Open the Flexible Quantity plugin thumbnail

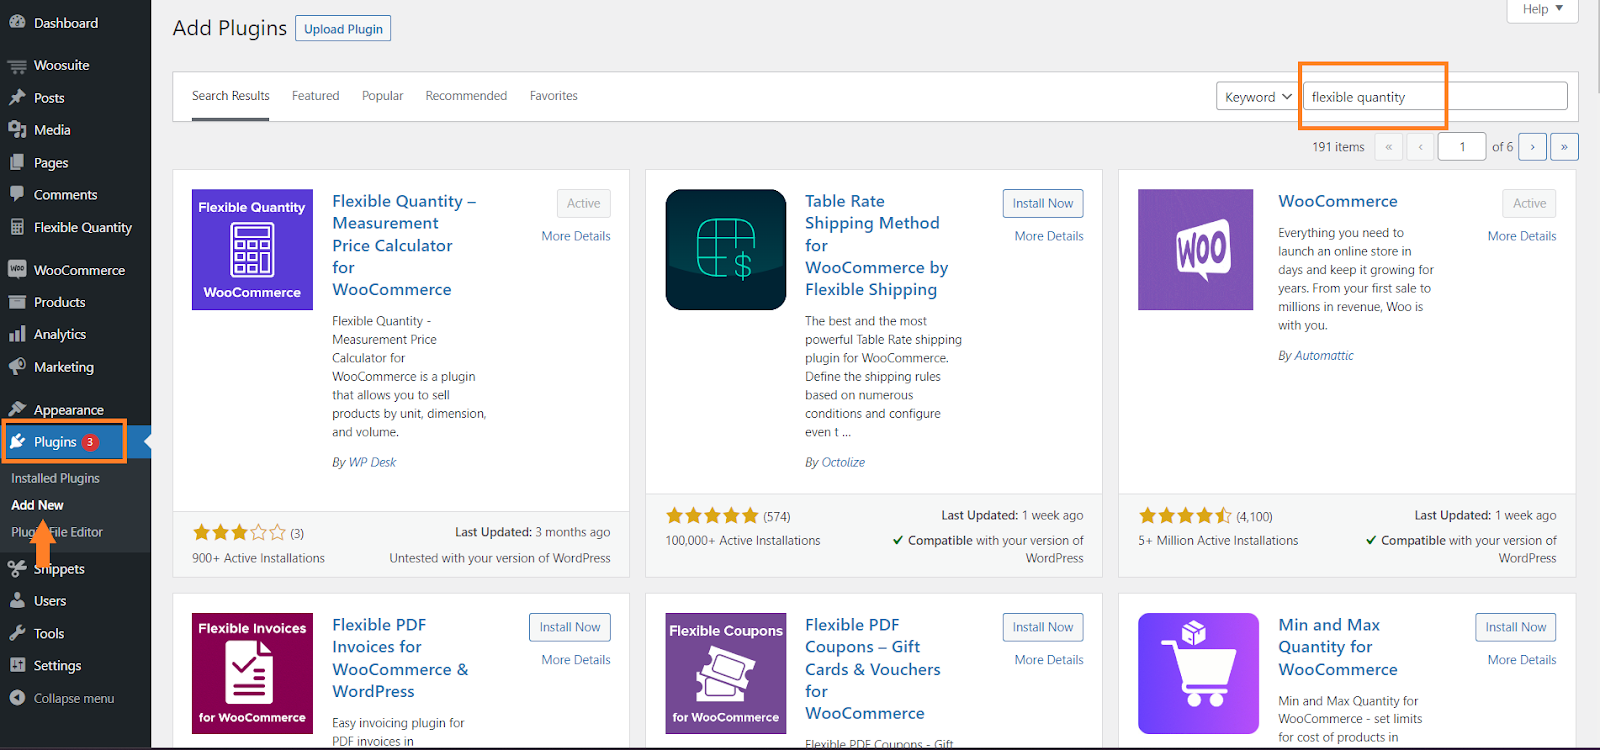point(252,249)
